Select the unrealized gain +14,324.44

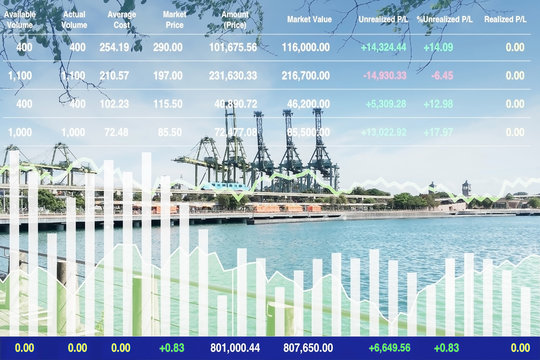(383, 47)
